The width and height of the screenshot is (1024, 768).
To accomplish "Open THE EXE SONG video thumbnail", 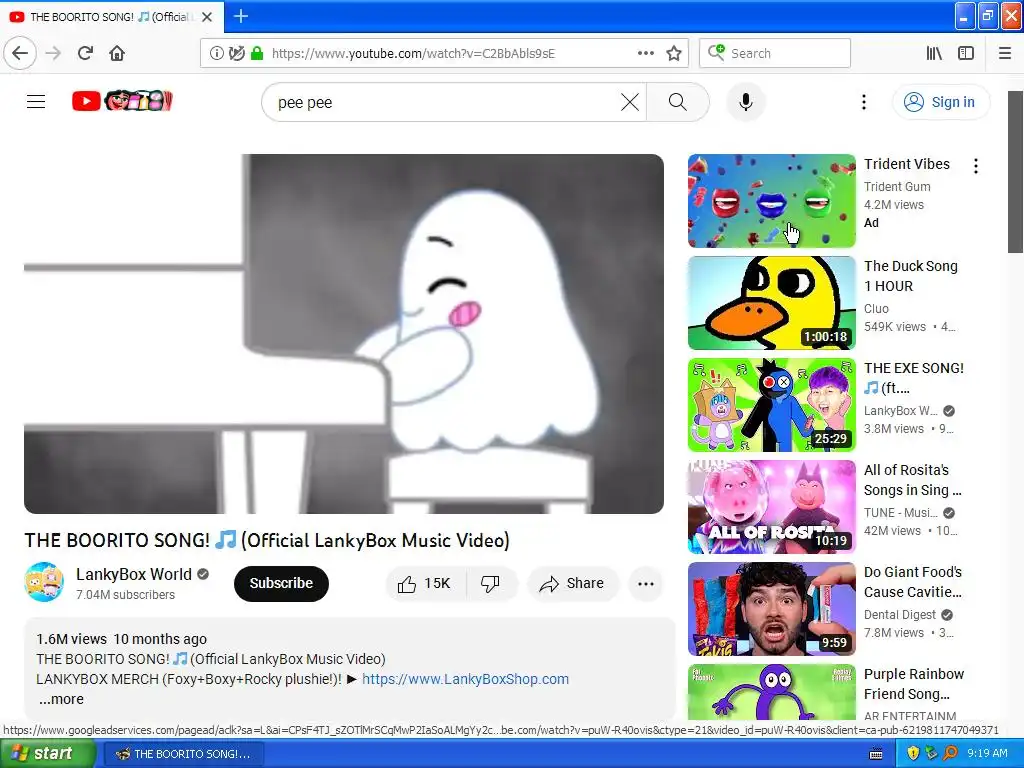I will point(772,405).
